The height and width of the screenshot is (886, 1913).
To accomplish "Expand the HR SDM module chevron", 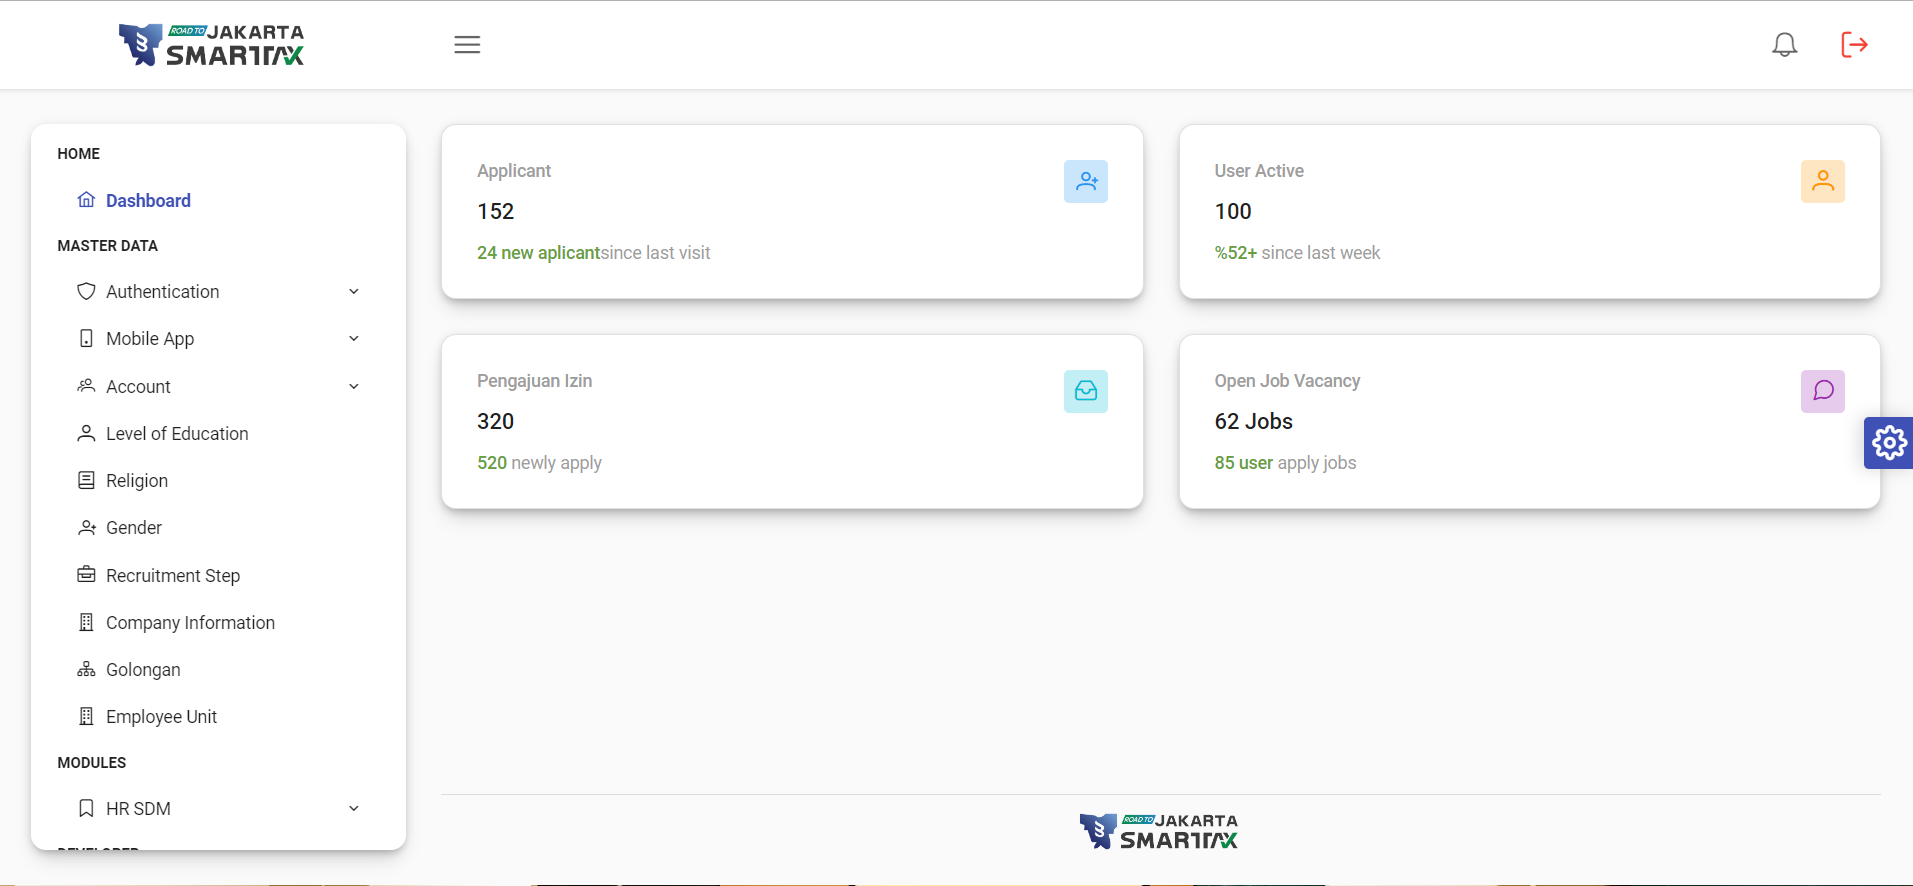I will (x=353, y=809).
